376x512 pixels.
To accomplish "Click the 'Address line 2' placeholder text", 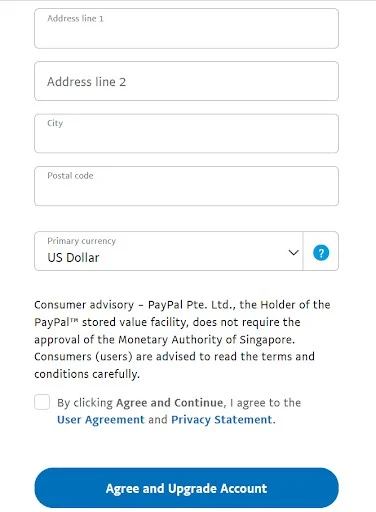I will coord(87,82).
